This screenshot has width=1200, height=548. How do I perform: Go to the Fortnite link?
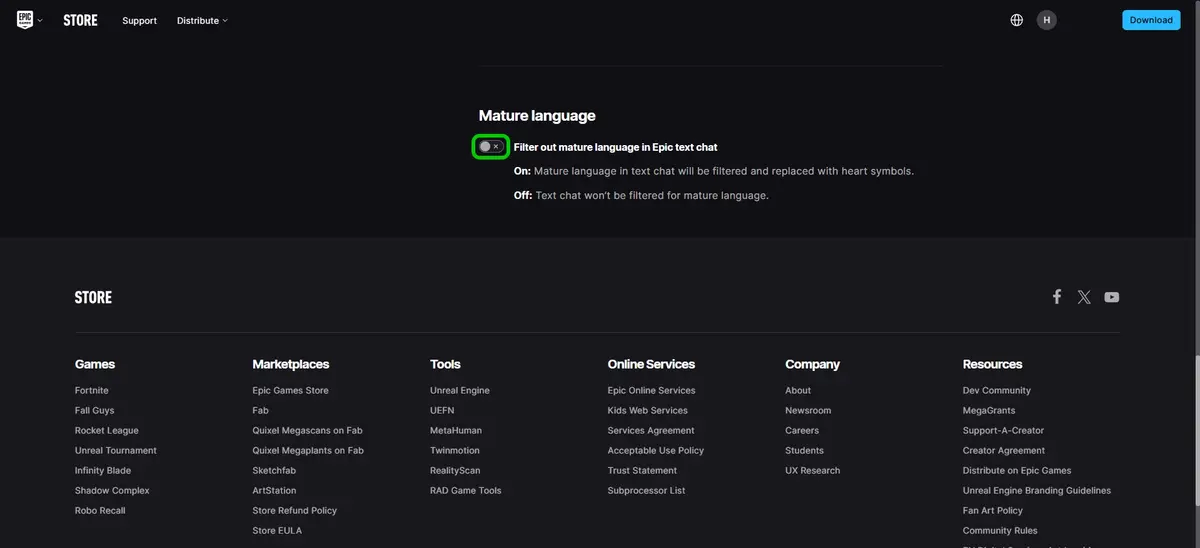[91, 390]
